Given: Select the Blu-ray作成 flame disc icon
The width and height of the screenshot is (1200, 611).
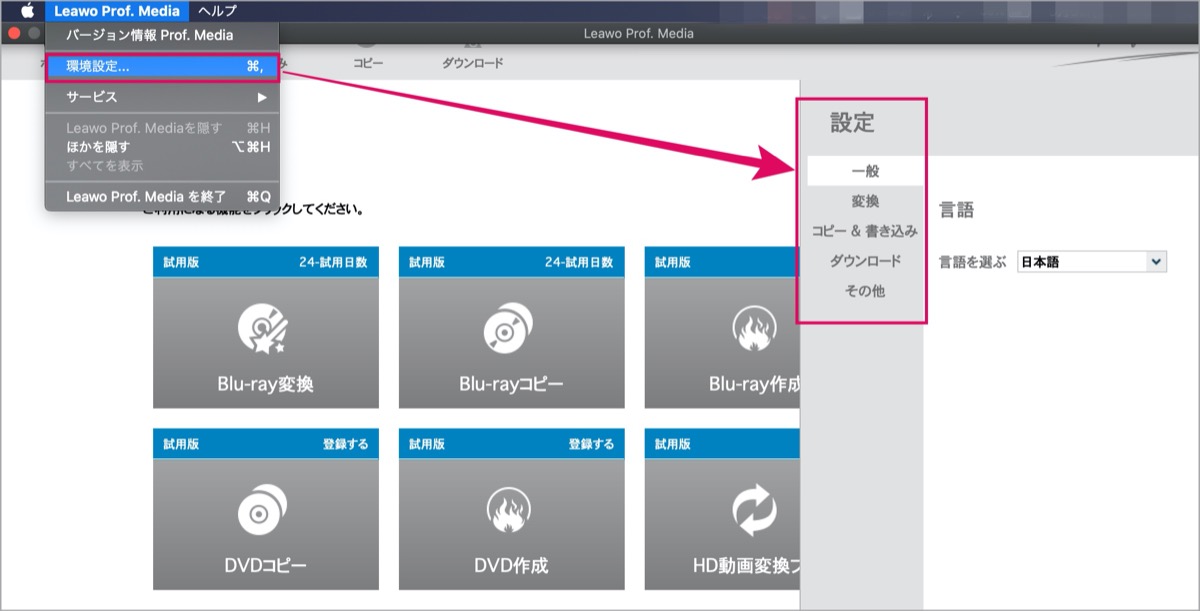Looking at the screenshot, I should [757, 327].
